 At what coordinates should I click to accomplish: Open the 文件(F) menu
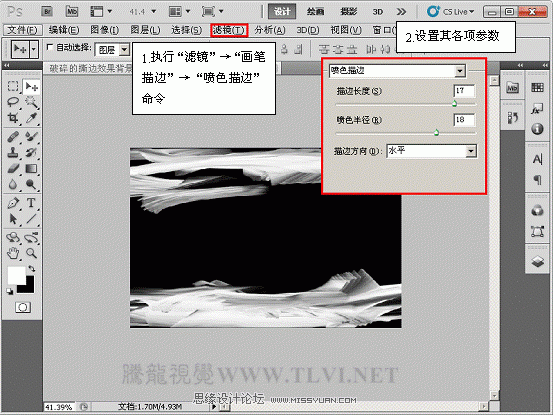coord(23,30)
